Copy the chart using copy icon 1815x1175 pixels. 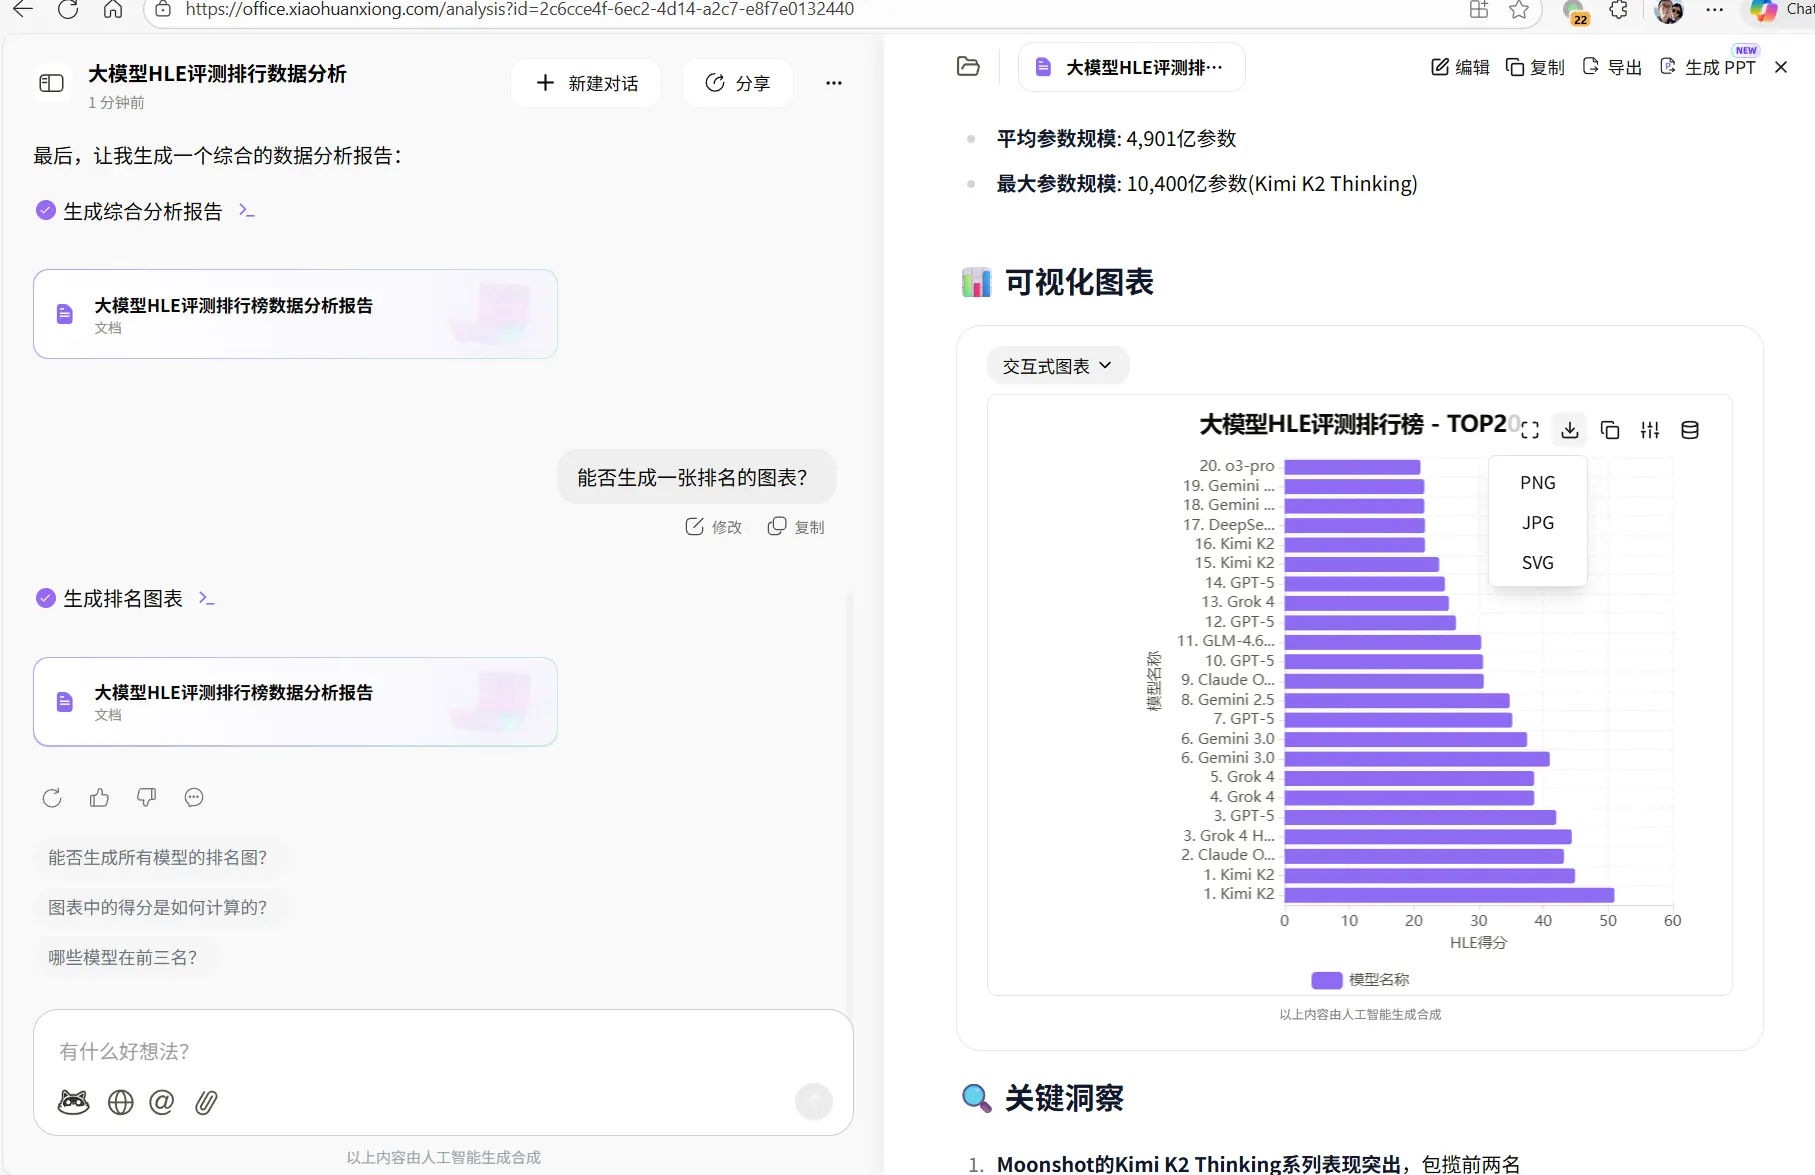pyautogui.click(x=1610, y=430)
